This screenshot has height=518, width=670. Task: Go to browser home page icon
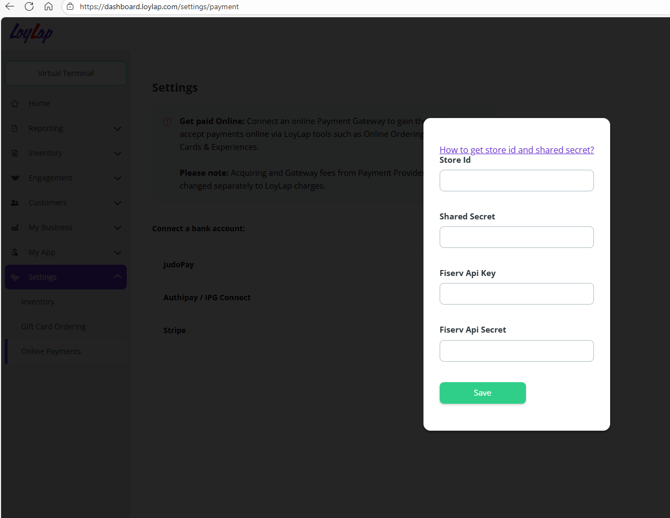48,7
